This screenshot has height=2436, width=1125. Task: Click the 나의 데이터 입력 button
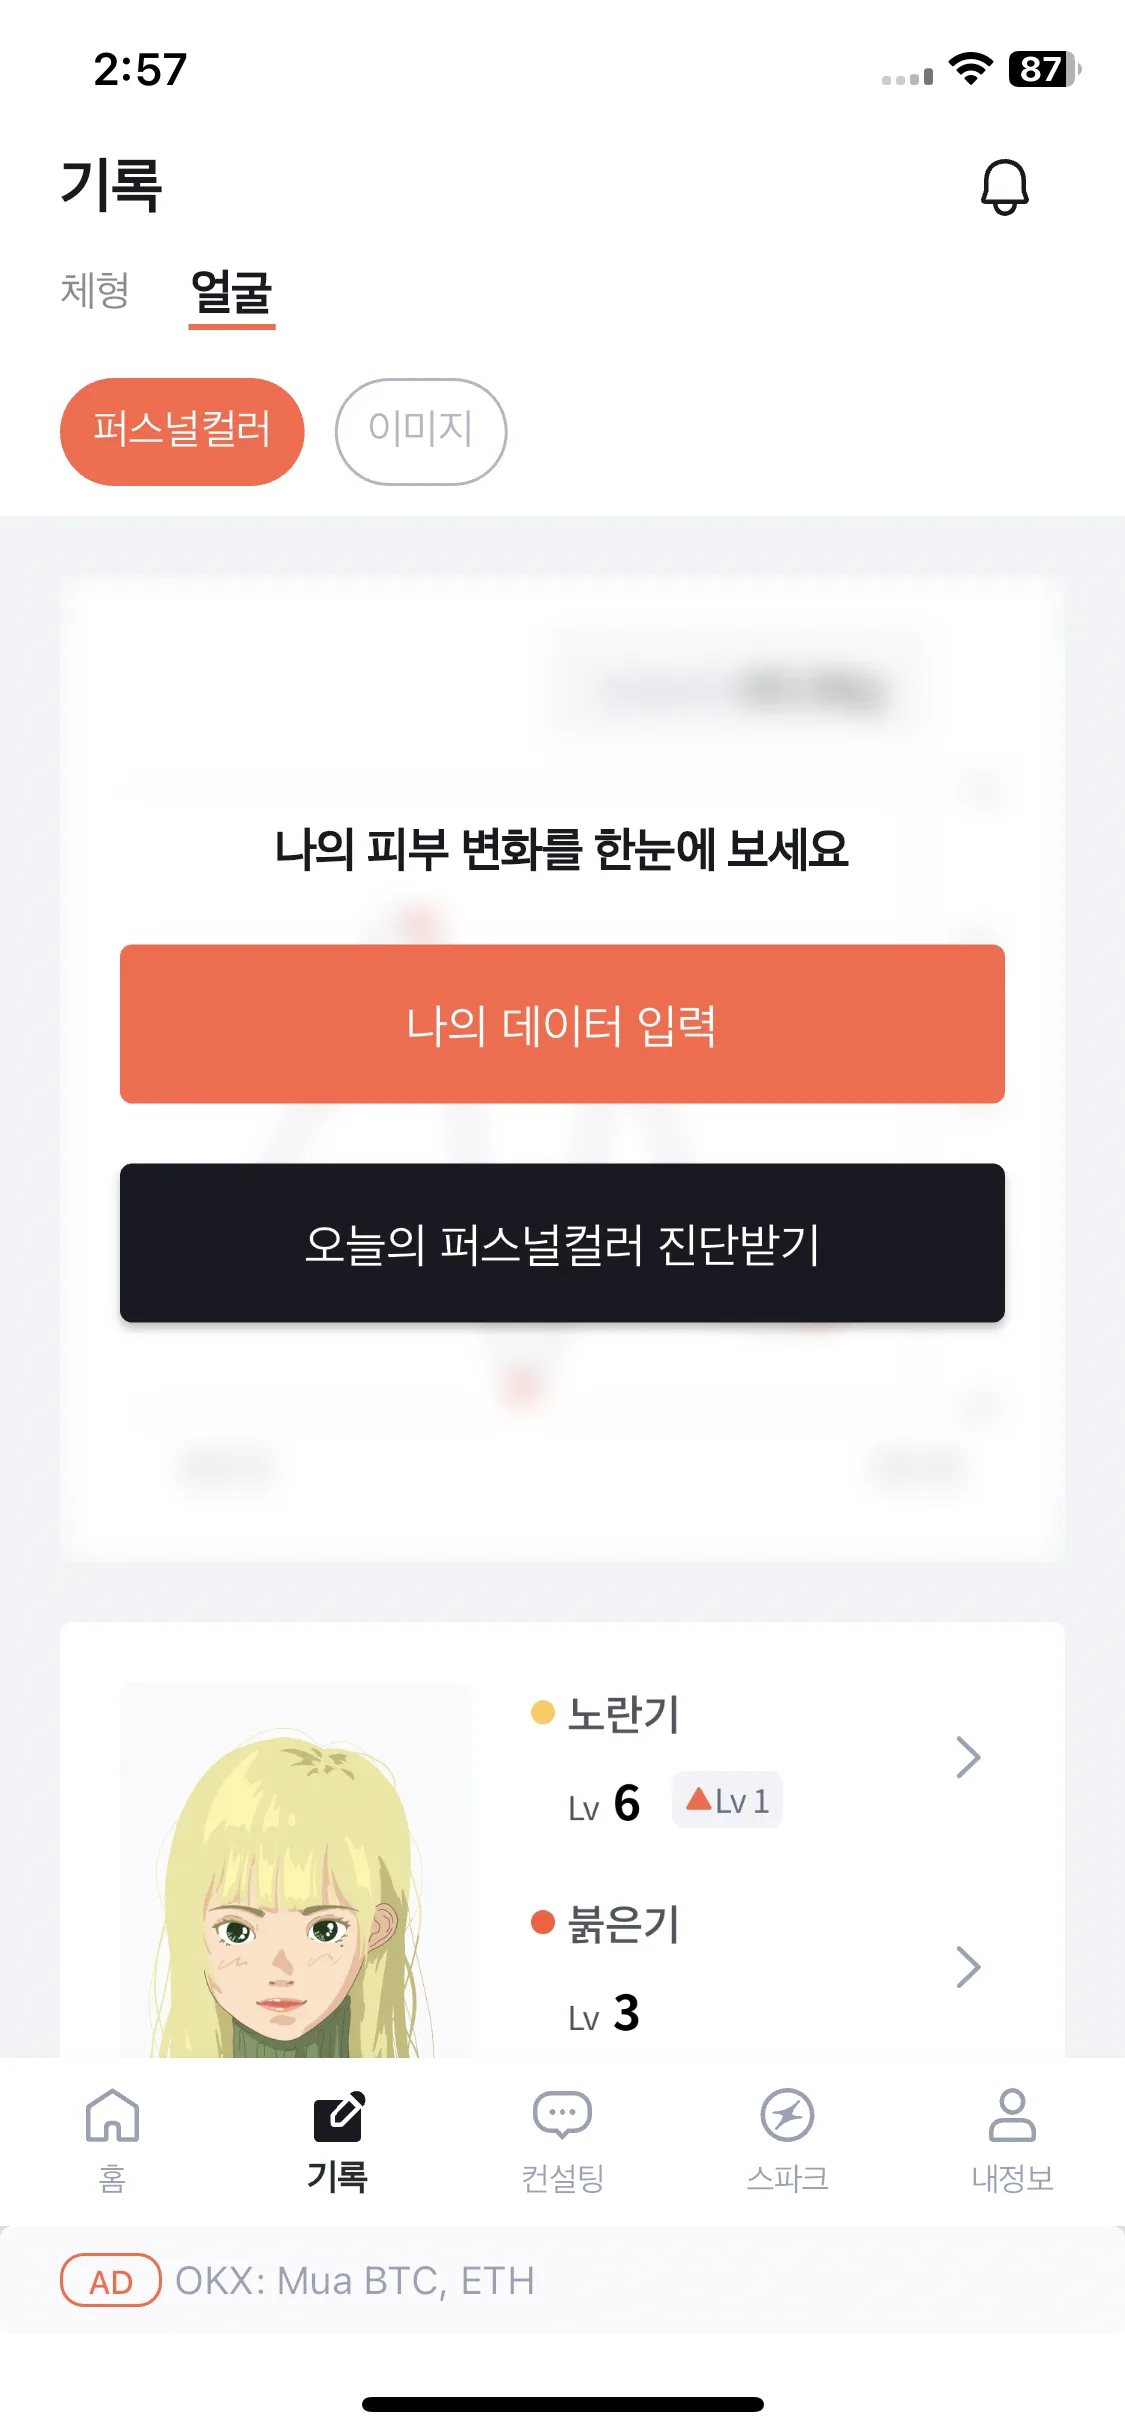pos(562,1024)
